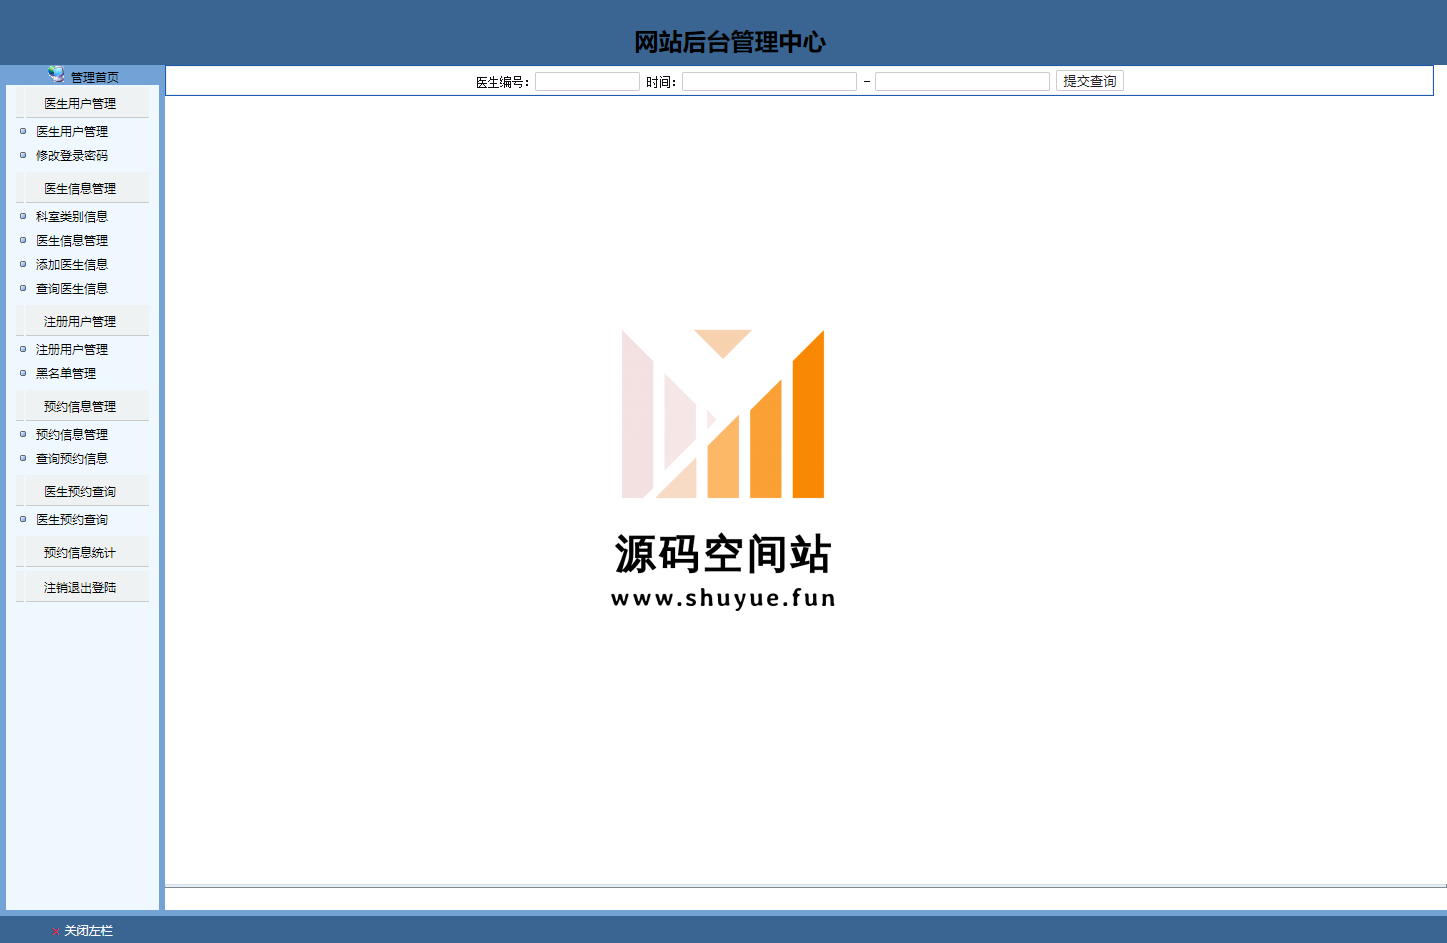The image size is (1447, 943).
Task: Open 科室类别信息 page
Action: [x=72, y=216]
